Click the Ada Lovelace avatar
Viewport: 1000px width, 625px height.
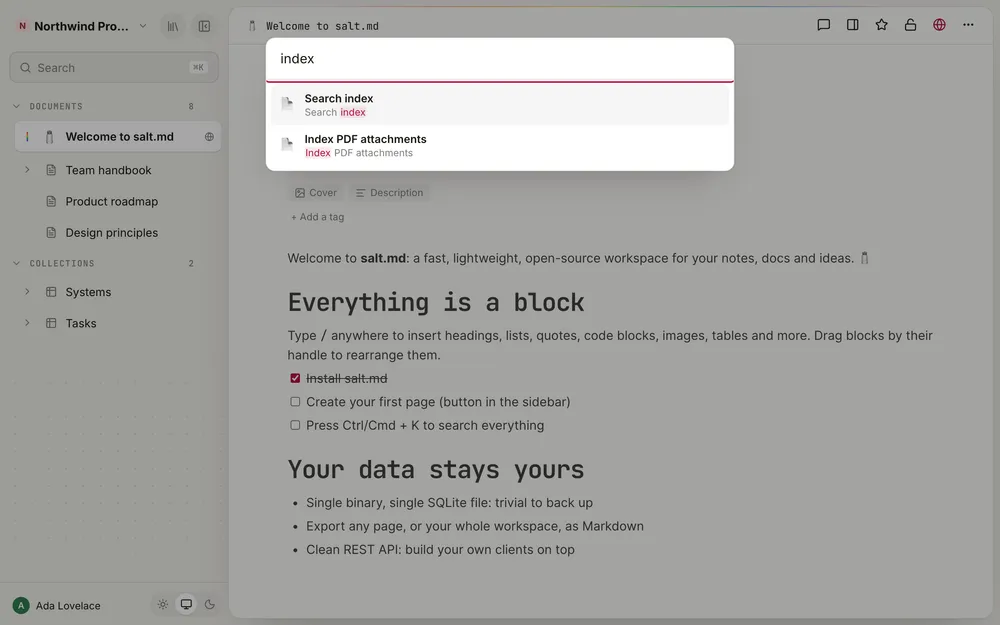[x=21, y=605]
